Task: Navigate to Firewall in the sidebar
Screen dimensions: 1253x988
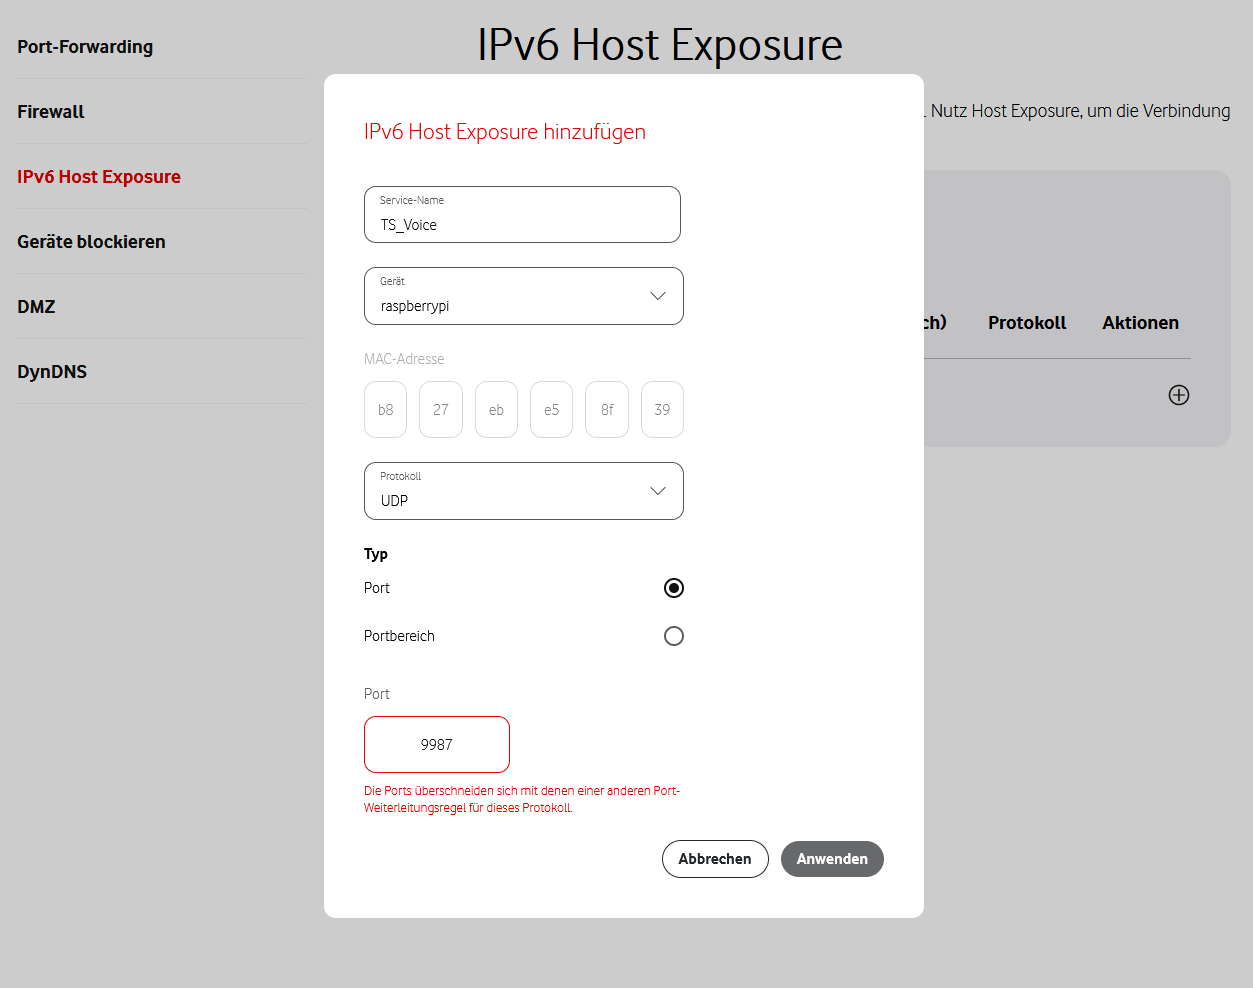Action: click(x=51, y=112)
